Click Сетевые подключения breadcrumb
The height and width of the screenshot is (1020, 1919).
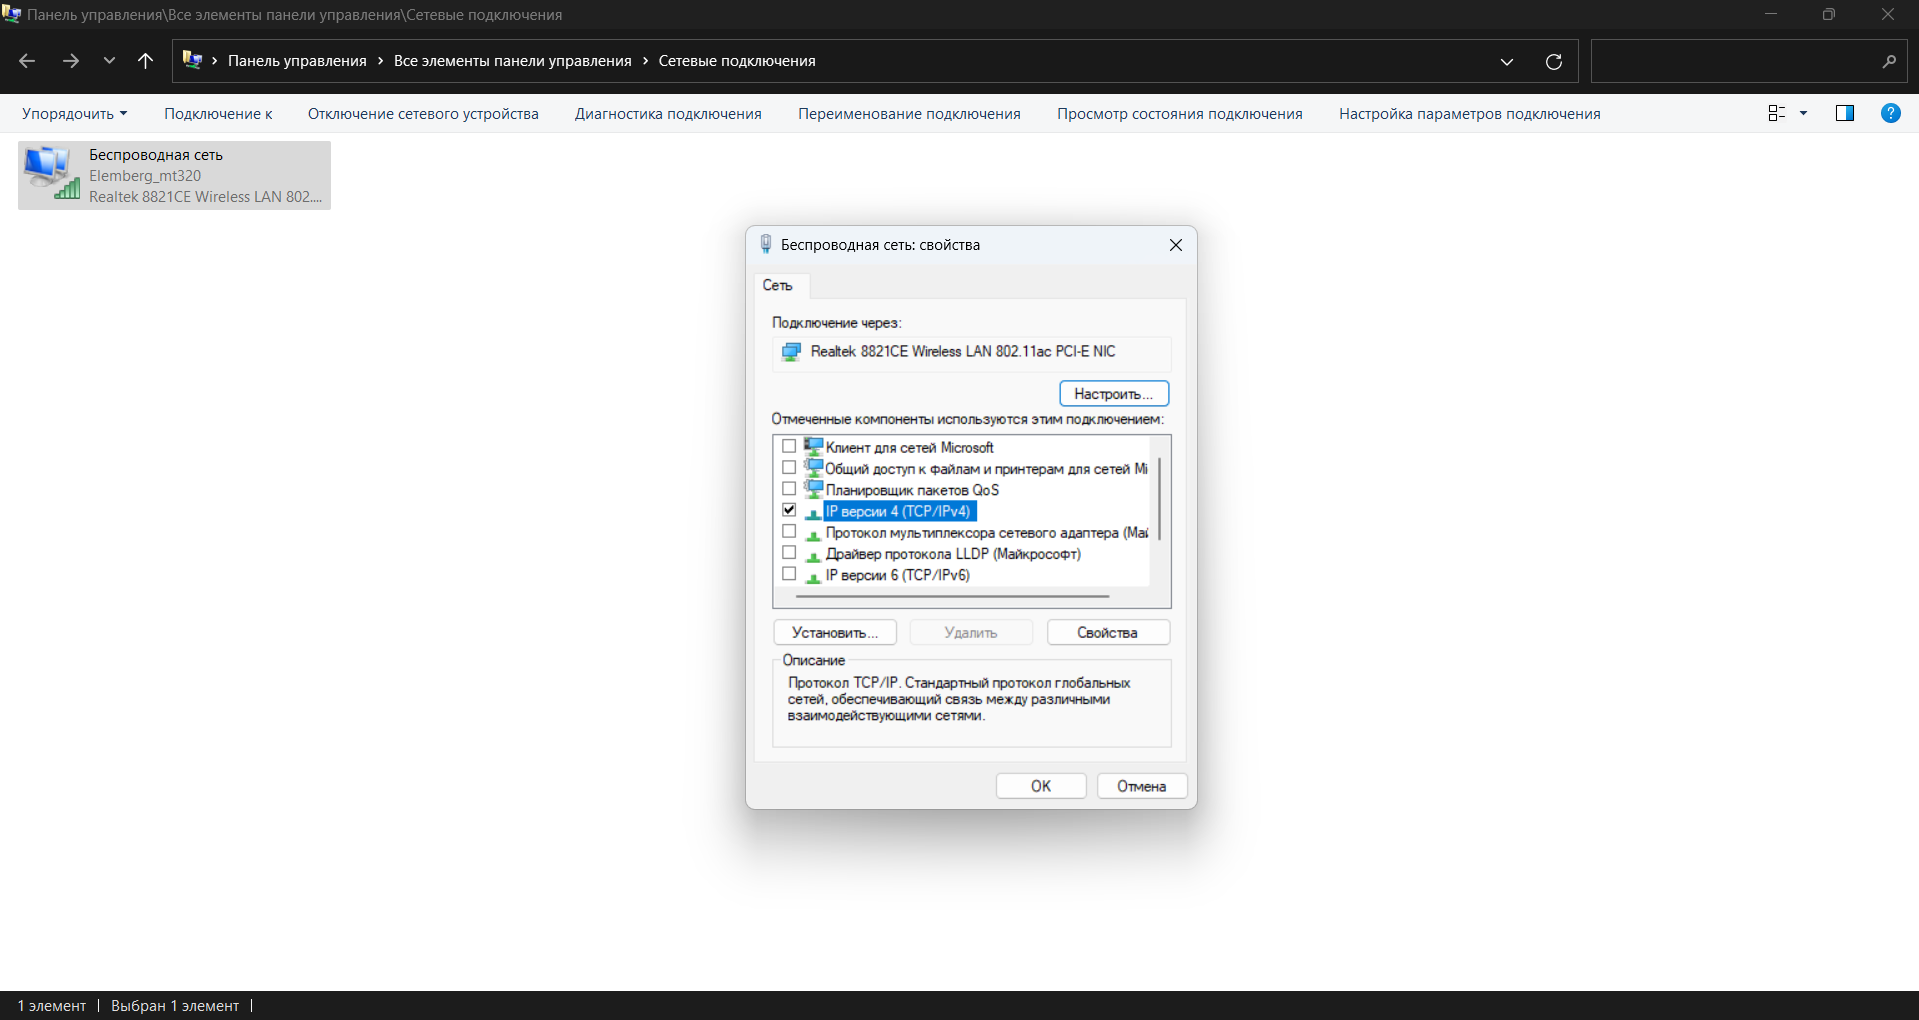[x=737, y=61]
